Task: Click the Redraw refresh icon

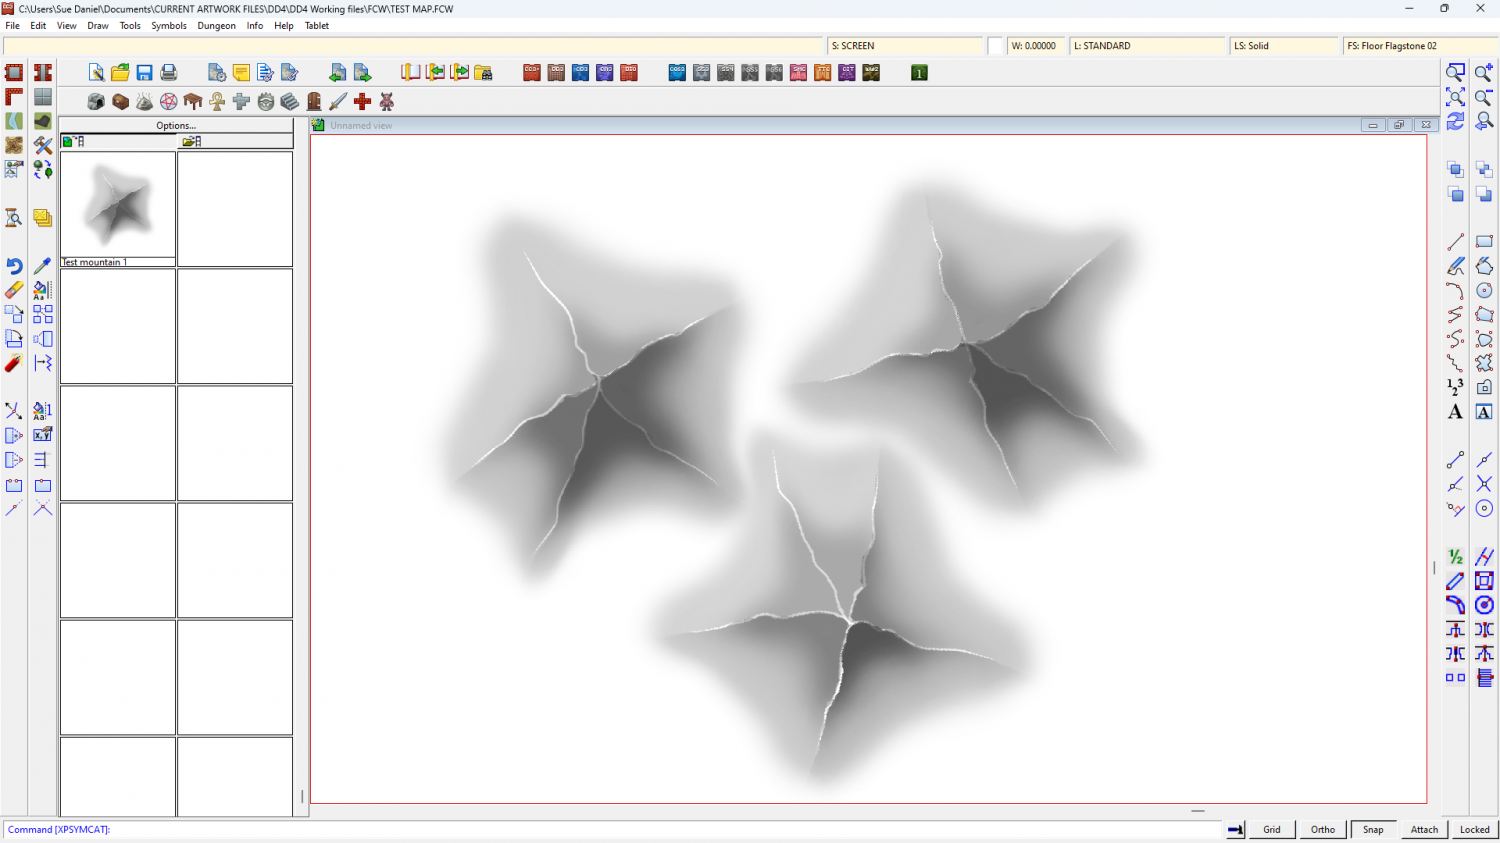Action: (1456, 121)
